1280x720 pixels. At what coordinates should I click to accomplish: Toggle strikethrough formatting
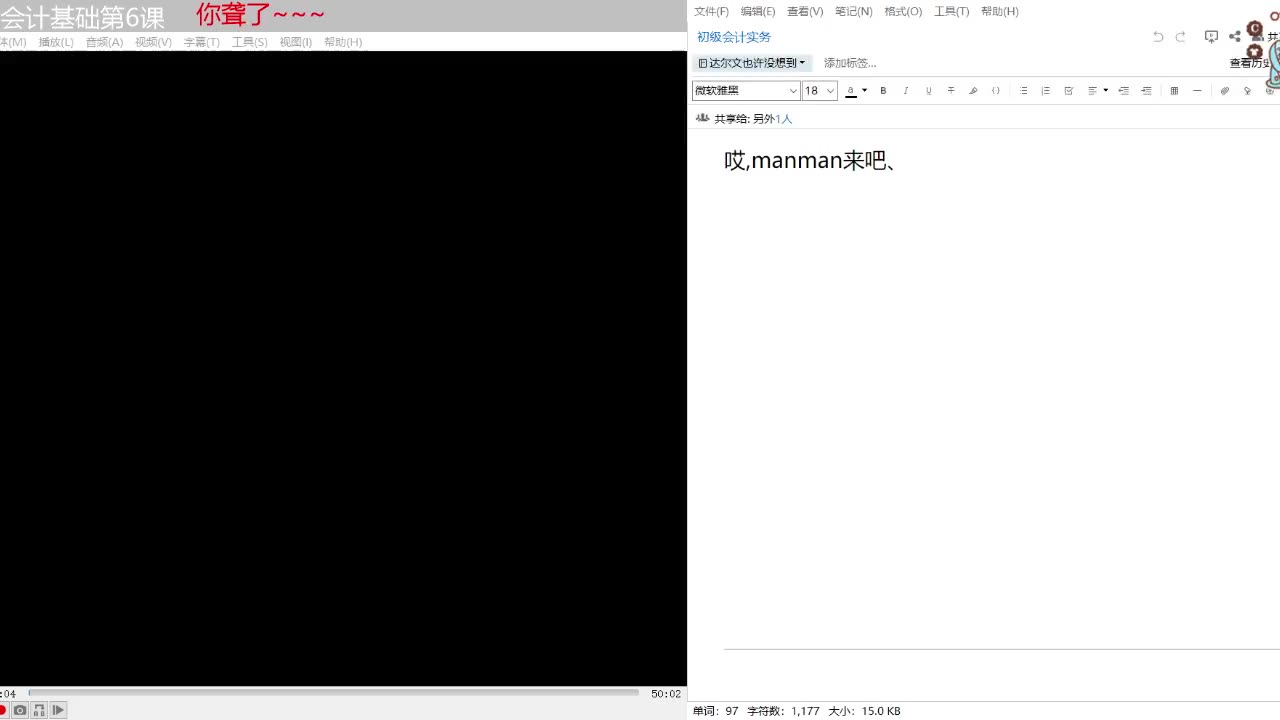pos(951,90)
